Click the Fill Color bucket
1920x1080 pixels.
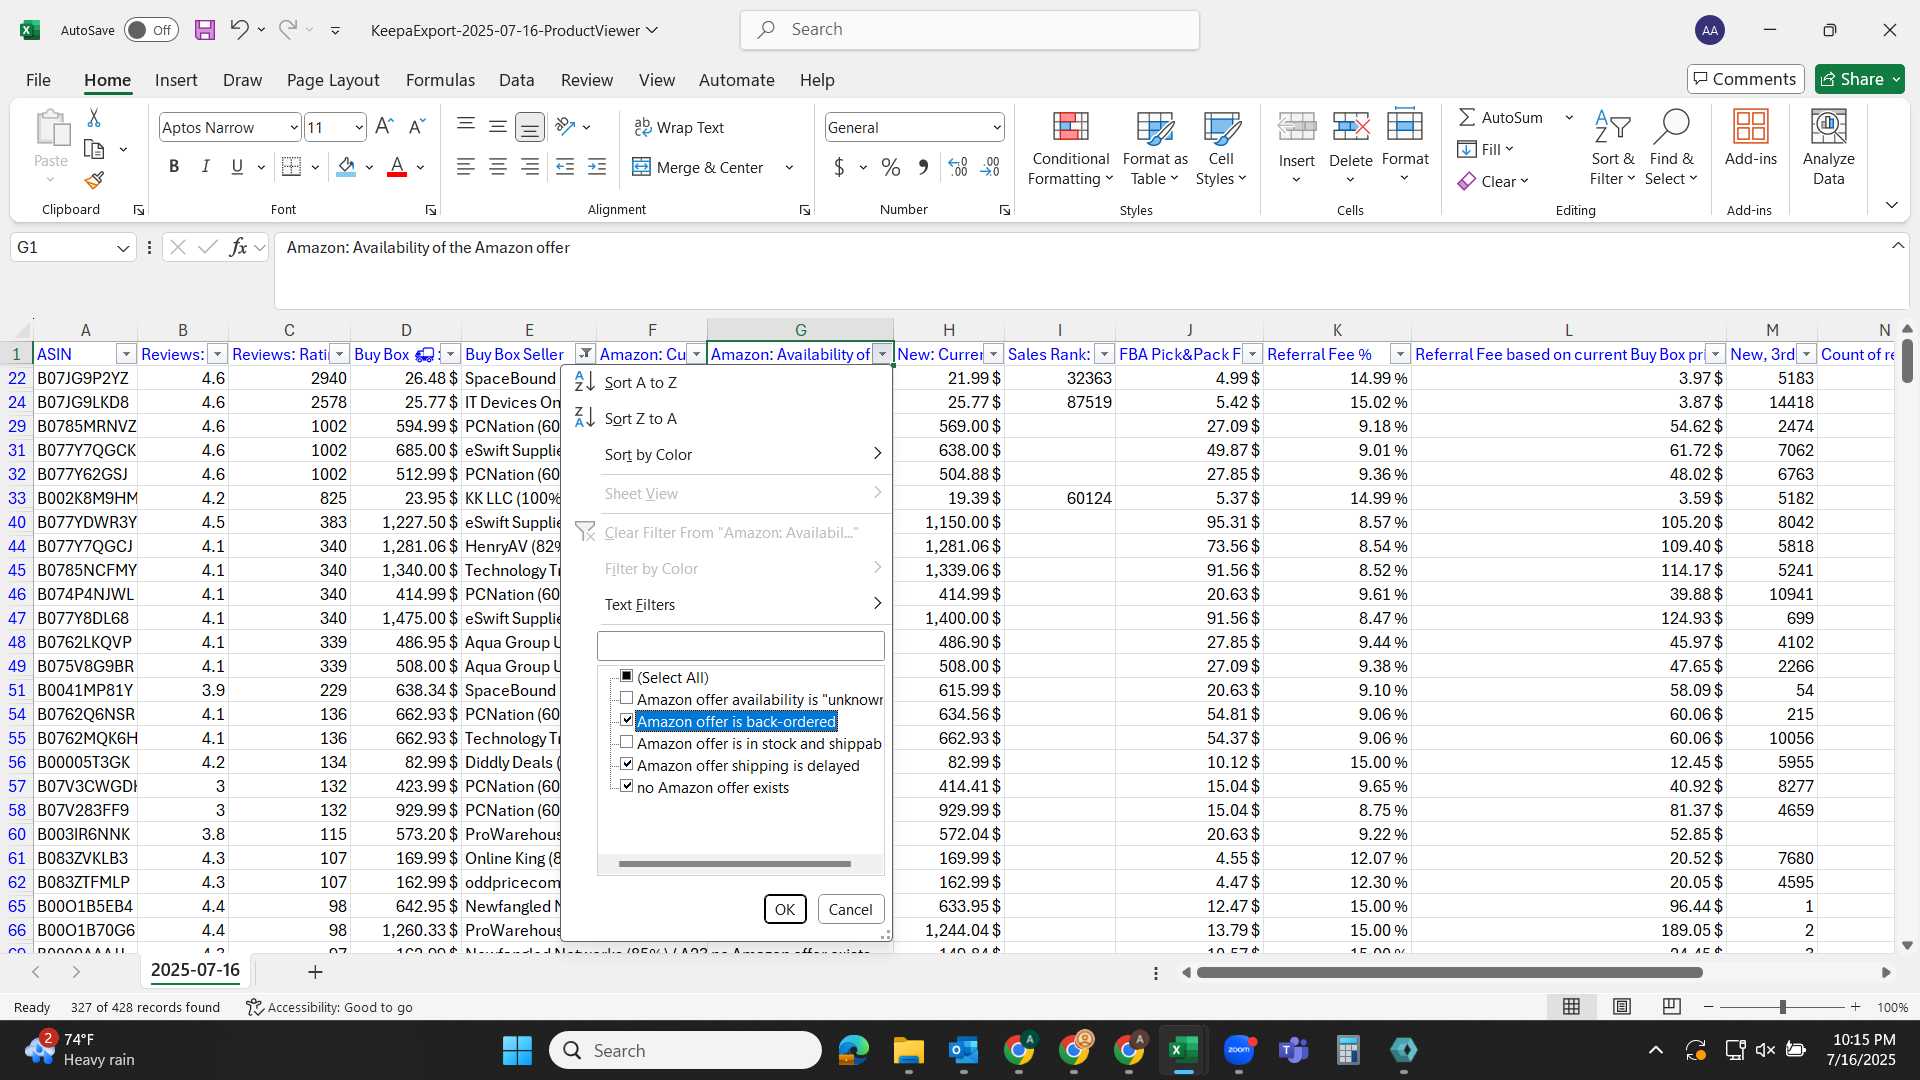tap(346, 167)
